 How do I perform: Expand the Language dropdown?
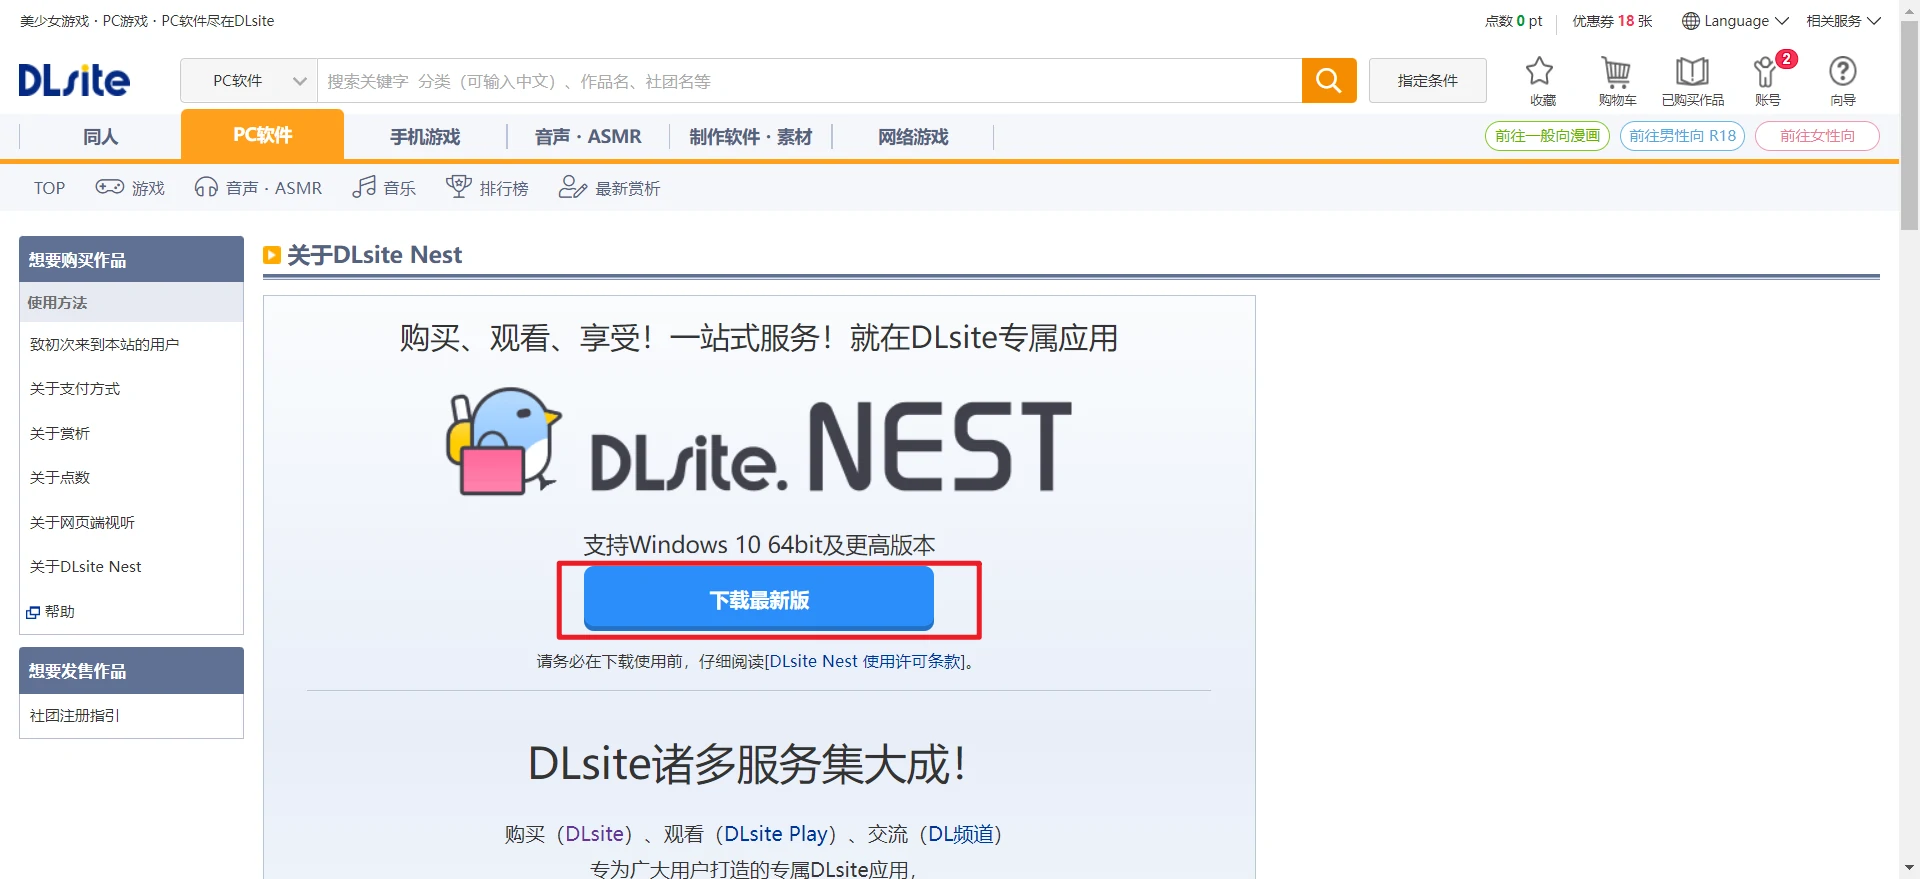point(1735,21)
